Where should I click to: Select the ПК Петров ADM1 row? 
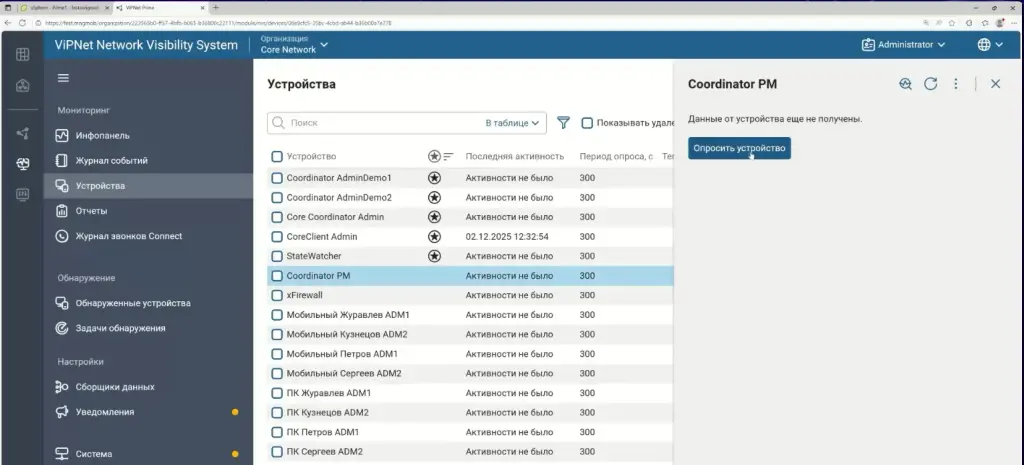pos(470,432)
